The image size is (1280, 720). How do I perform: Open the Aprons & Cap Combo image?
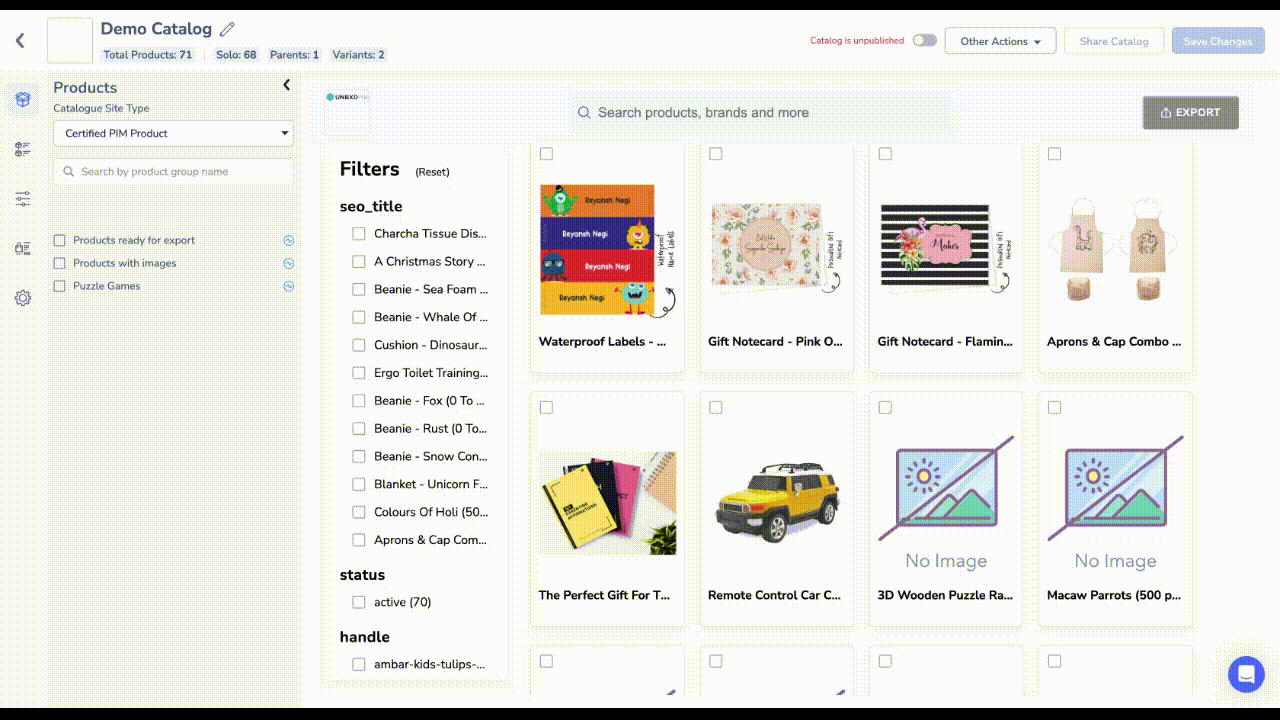point(1115,248)
